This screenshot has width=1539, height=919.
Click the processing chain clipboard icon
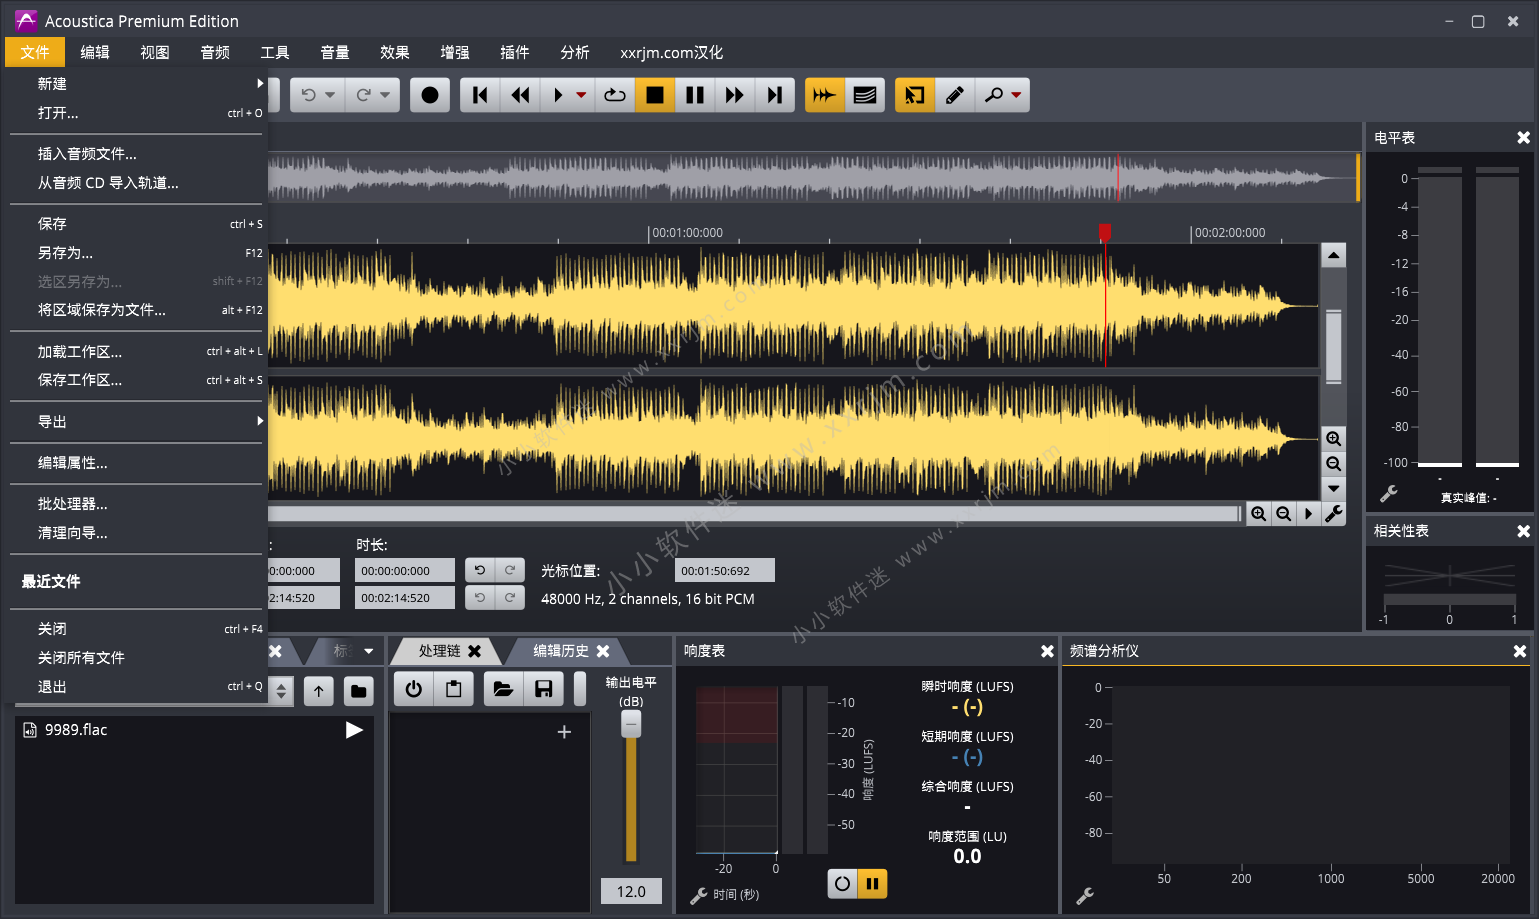[454, 689]
